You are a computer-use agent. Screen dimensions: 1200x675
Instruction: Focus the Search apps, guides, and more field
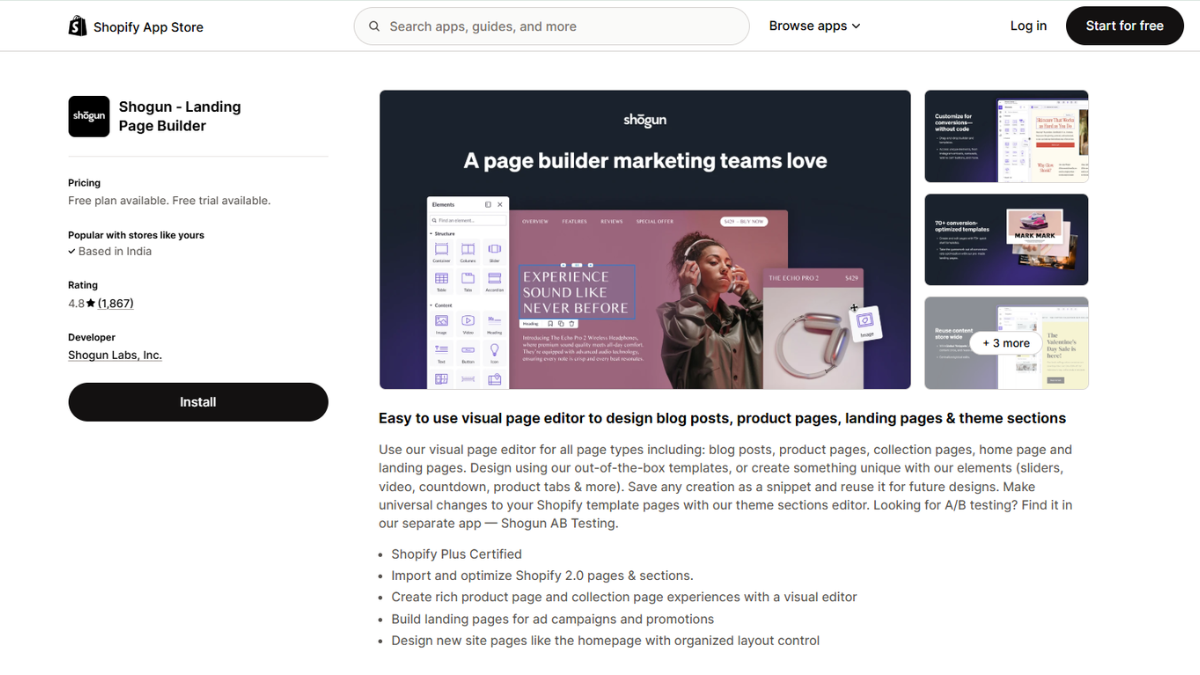(551, 26)
